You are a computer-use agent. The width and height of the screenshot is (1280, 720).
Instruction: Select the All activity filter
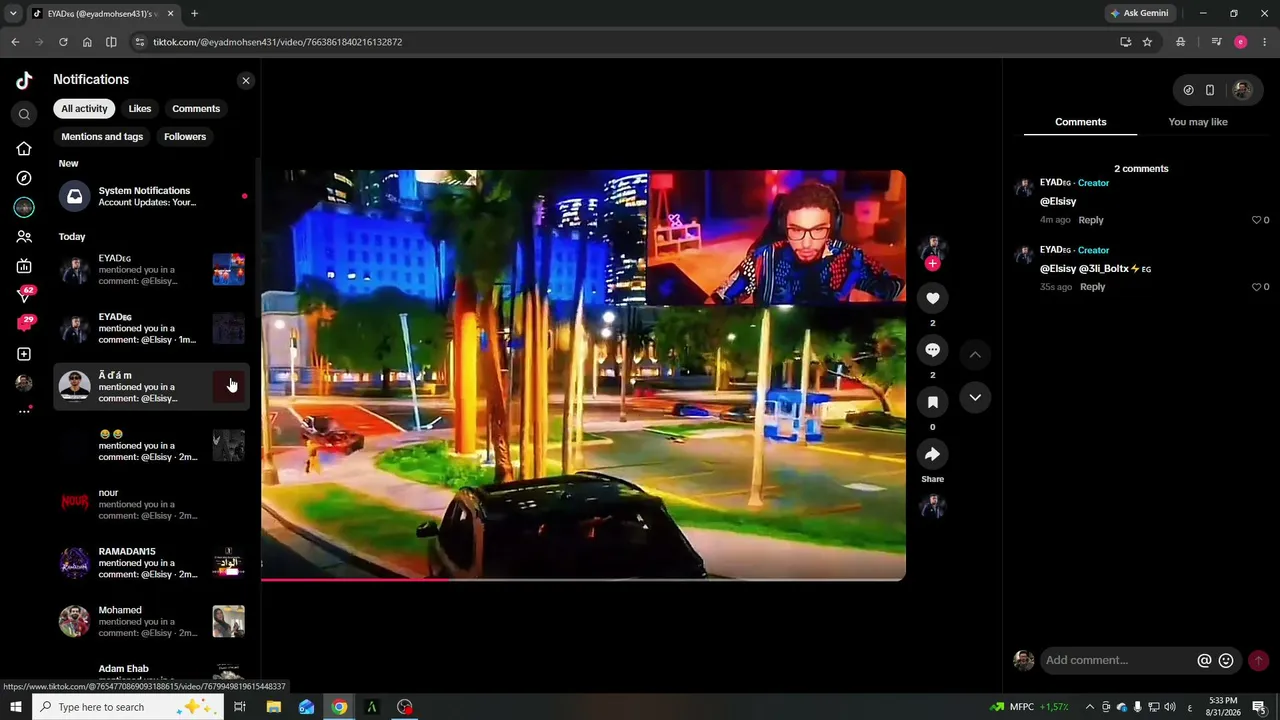(x=84, y=109)
